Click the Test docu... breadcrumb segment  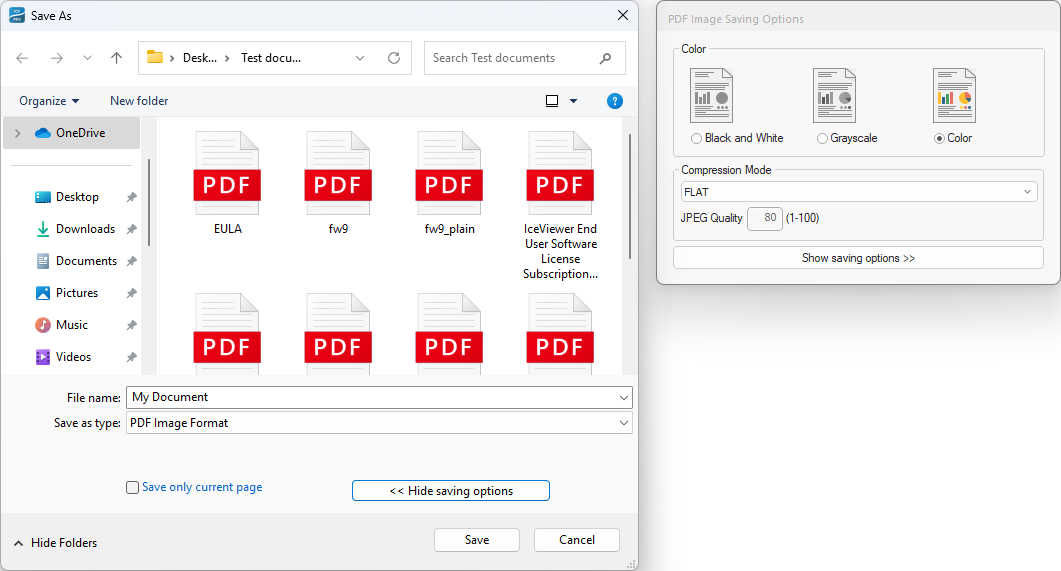[271, 58]
